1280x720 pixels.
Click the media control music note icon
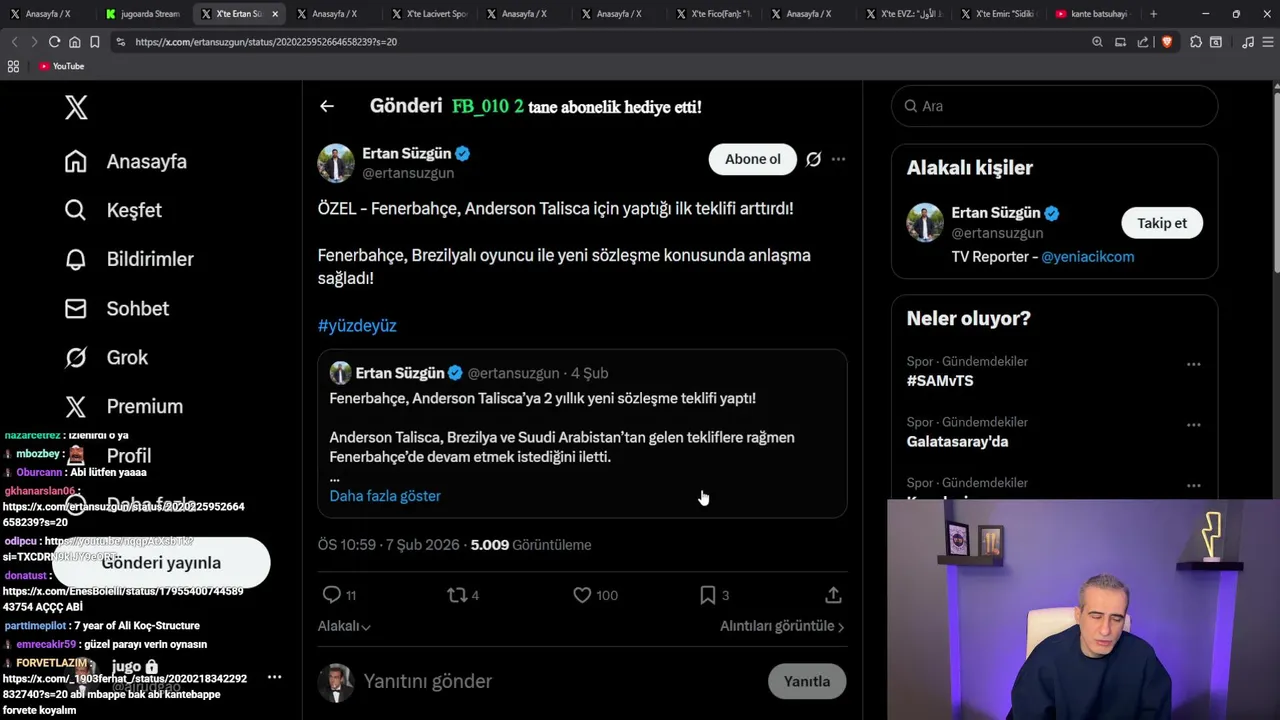click(1247, 42)
